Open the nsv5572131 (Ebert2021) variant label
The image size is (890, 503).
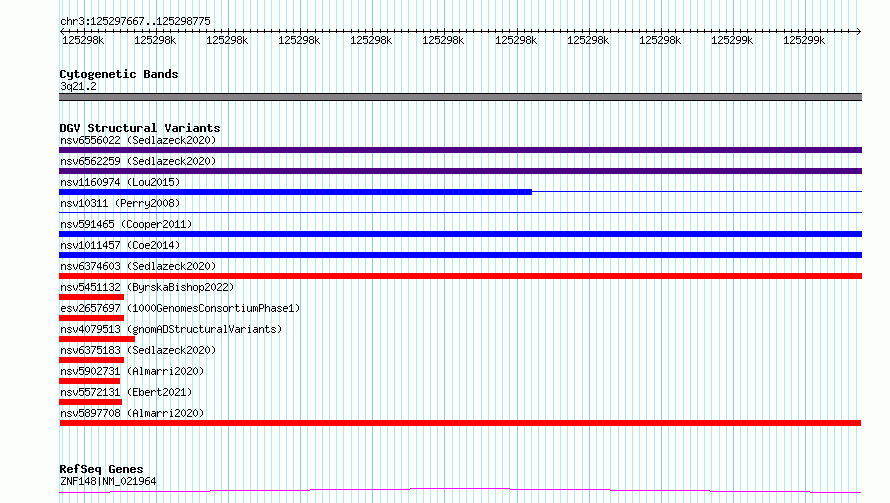click(126, 392)
